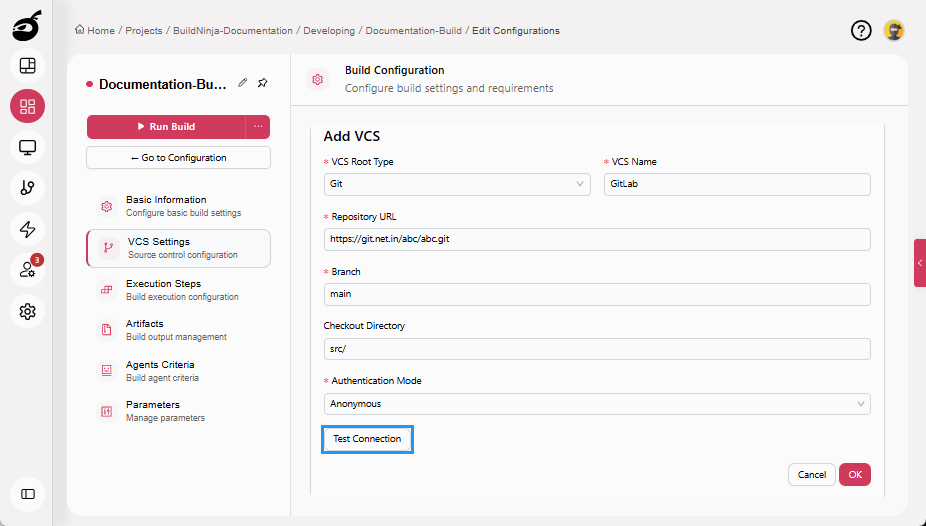
Task: Focus the Checkout Directory field
Action: click(x=597, y=349)
